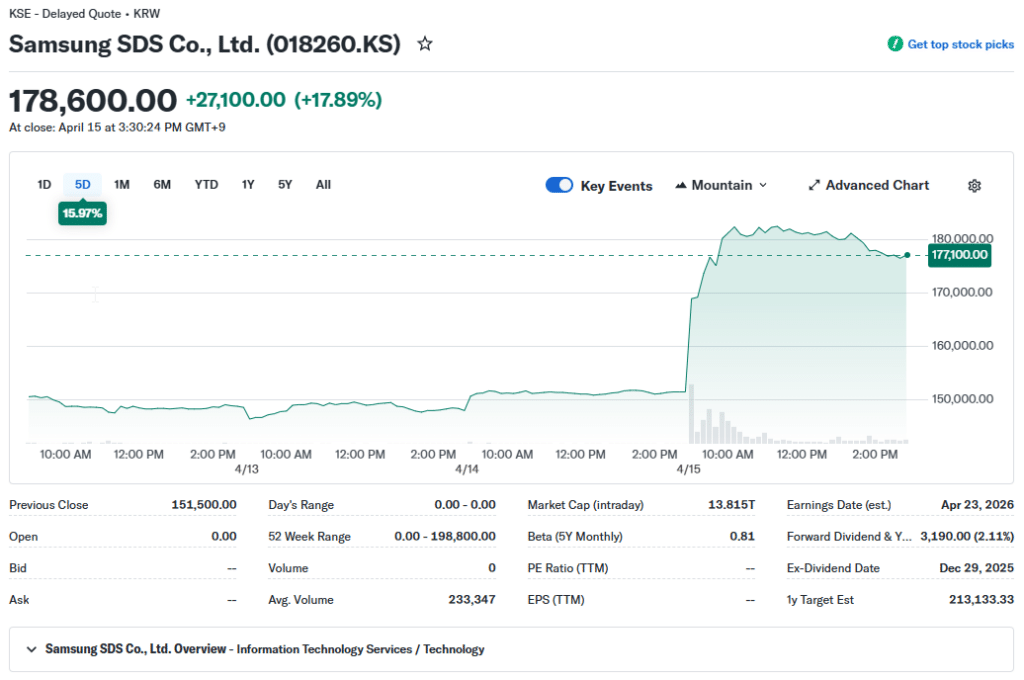The height and width of the screenshot is (680, 1024).
Task: Click the green Get top stock picks icon
Action: pos(895,44)
